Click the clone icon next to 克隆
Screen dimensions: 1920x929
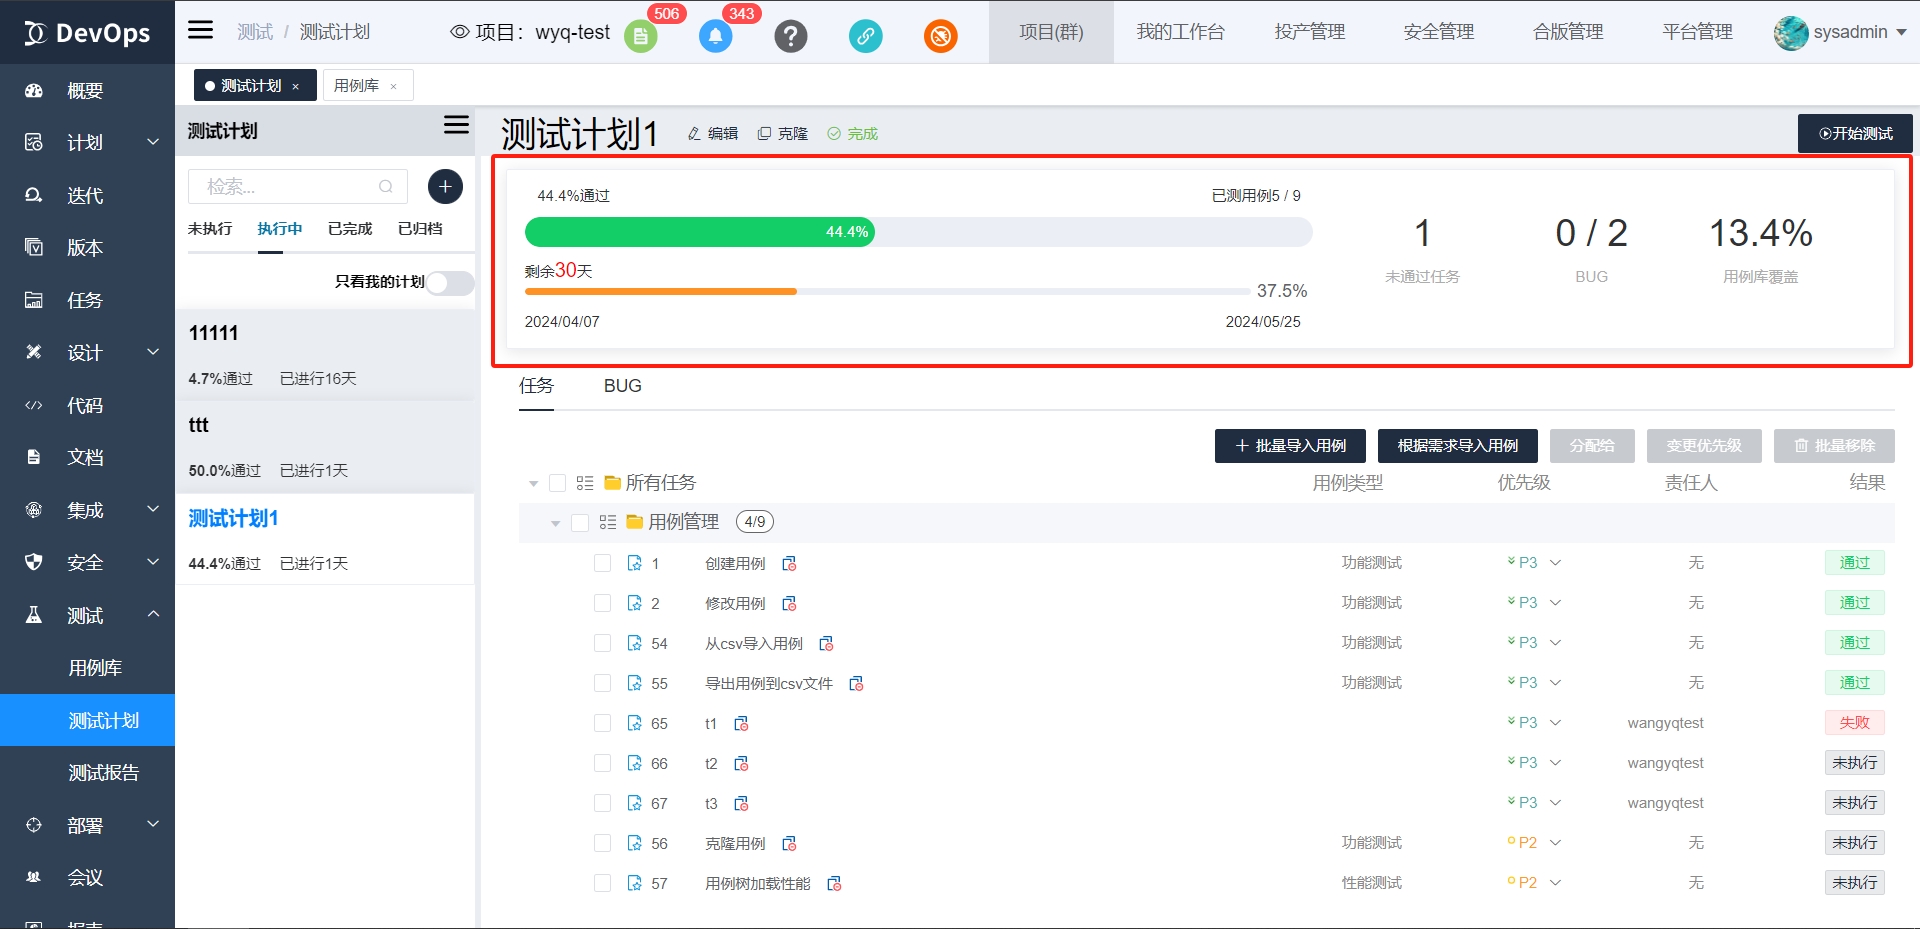[764, 134]
